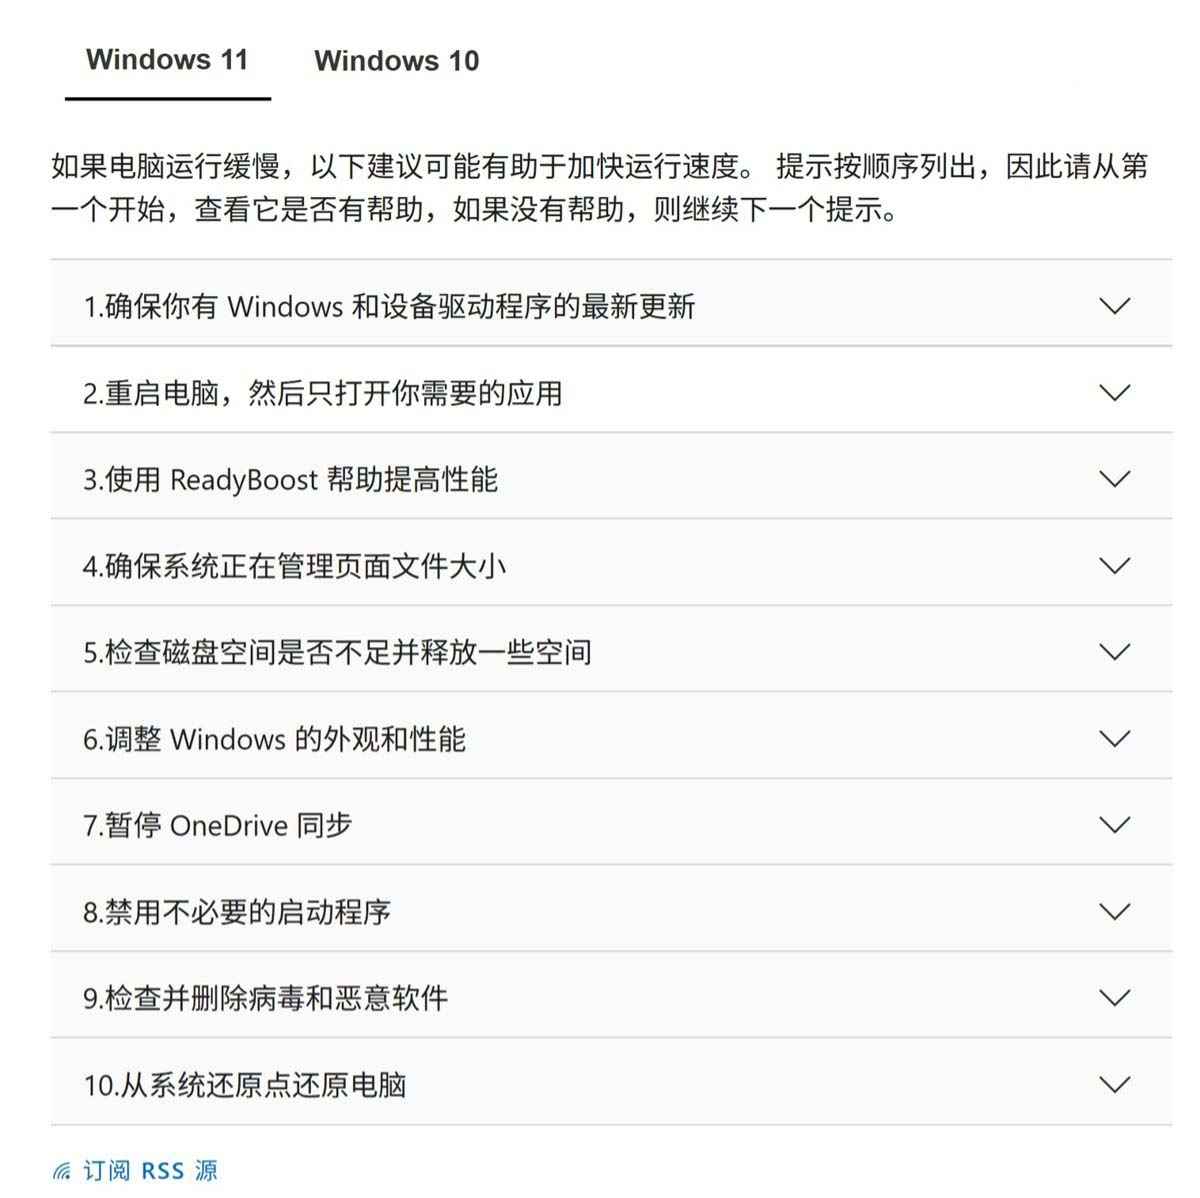1200x1198 pixels.
Task: Switch to the Windows 10 tab
Action: click(397, 61)
